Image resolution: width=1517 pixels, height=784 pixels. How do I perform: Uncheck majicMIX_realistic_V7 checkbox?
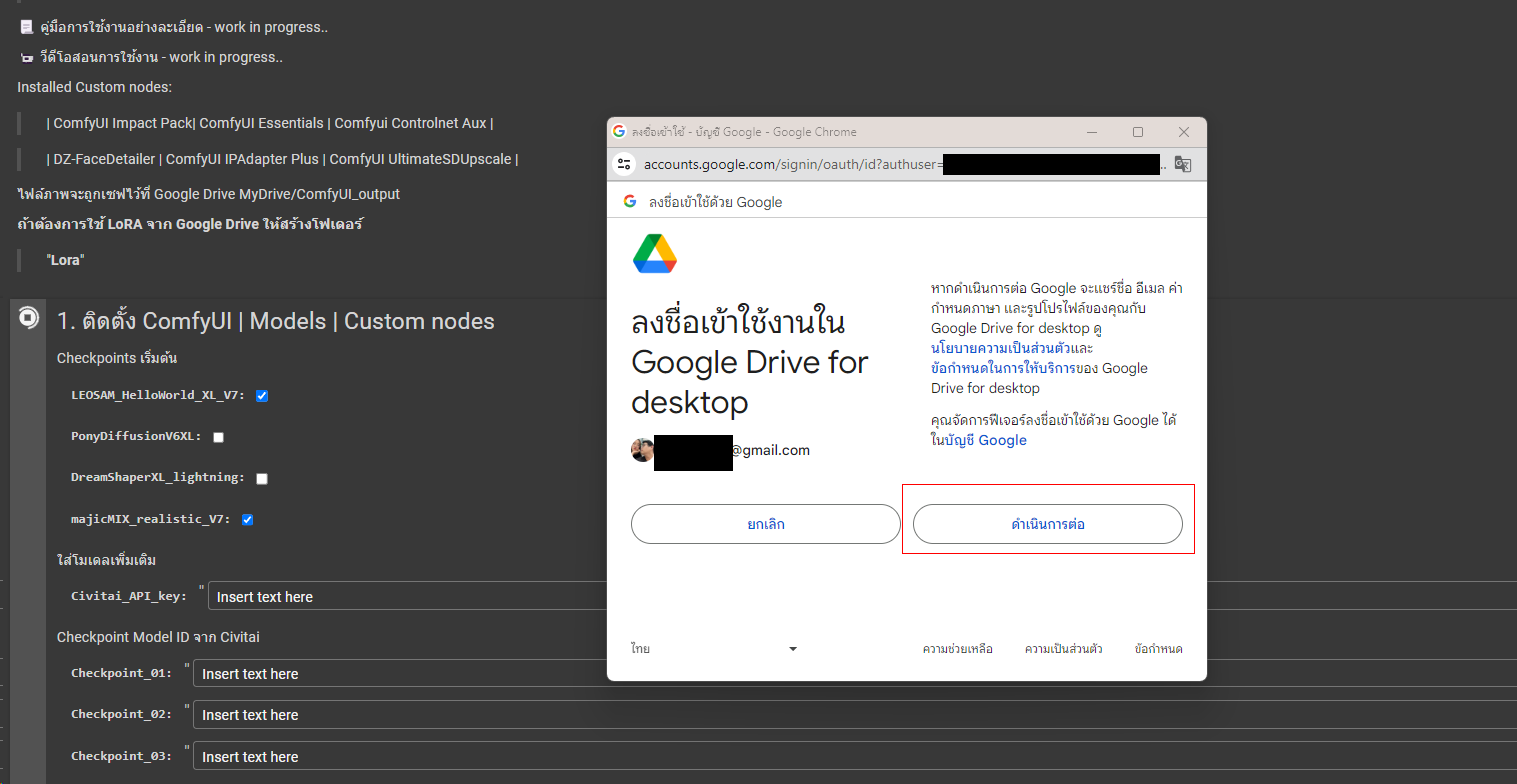point(247,519)
